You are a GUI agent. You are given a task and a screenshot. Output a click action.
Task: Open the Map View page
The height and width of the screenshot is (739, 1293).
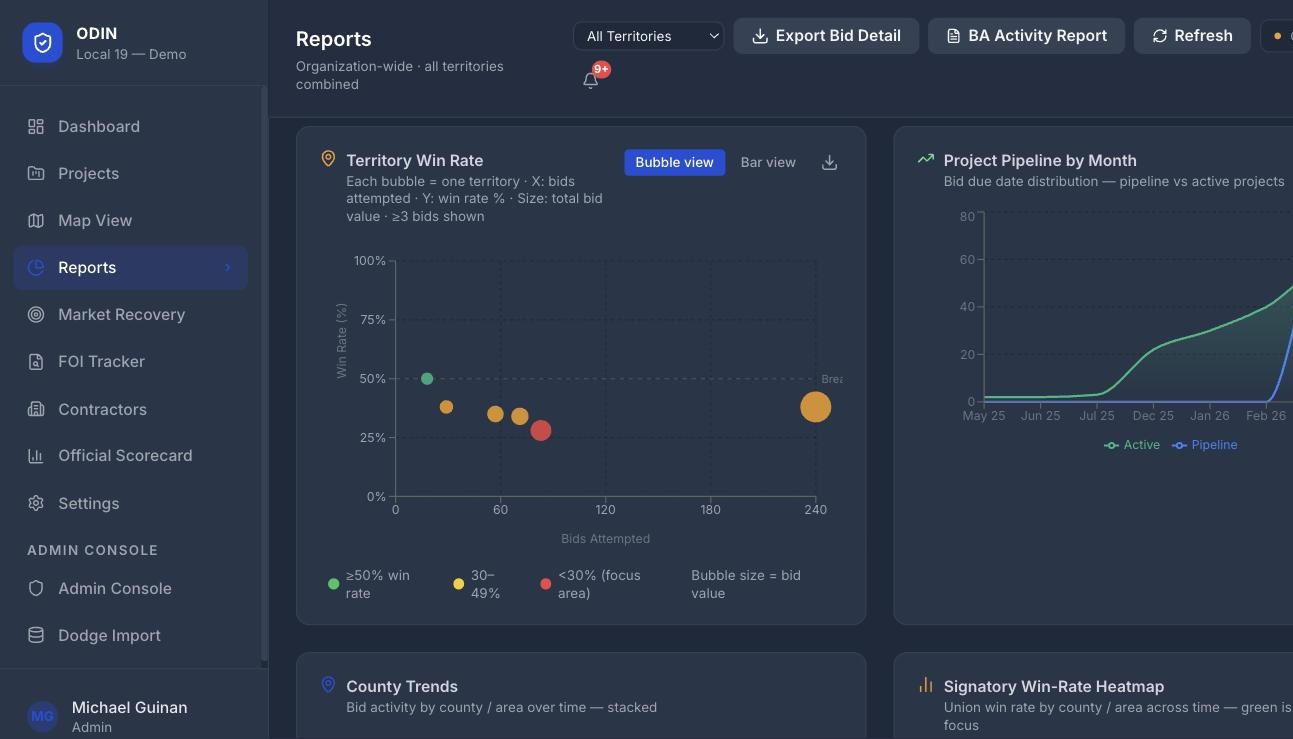tap(131, 220)
